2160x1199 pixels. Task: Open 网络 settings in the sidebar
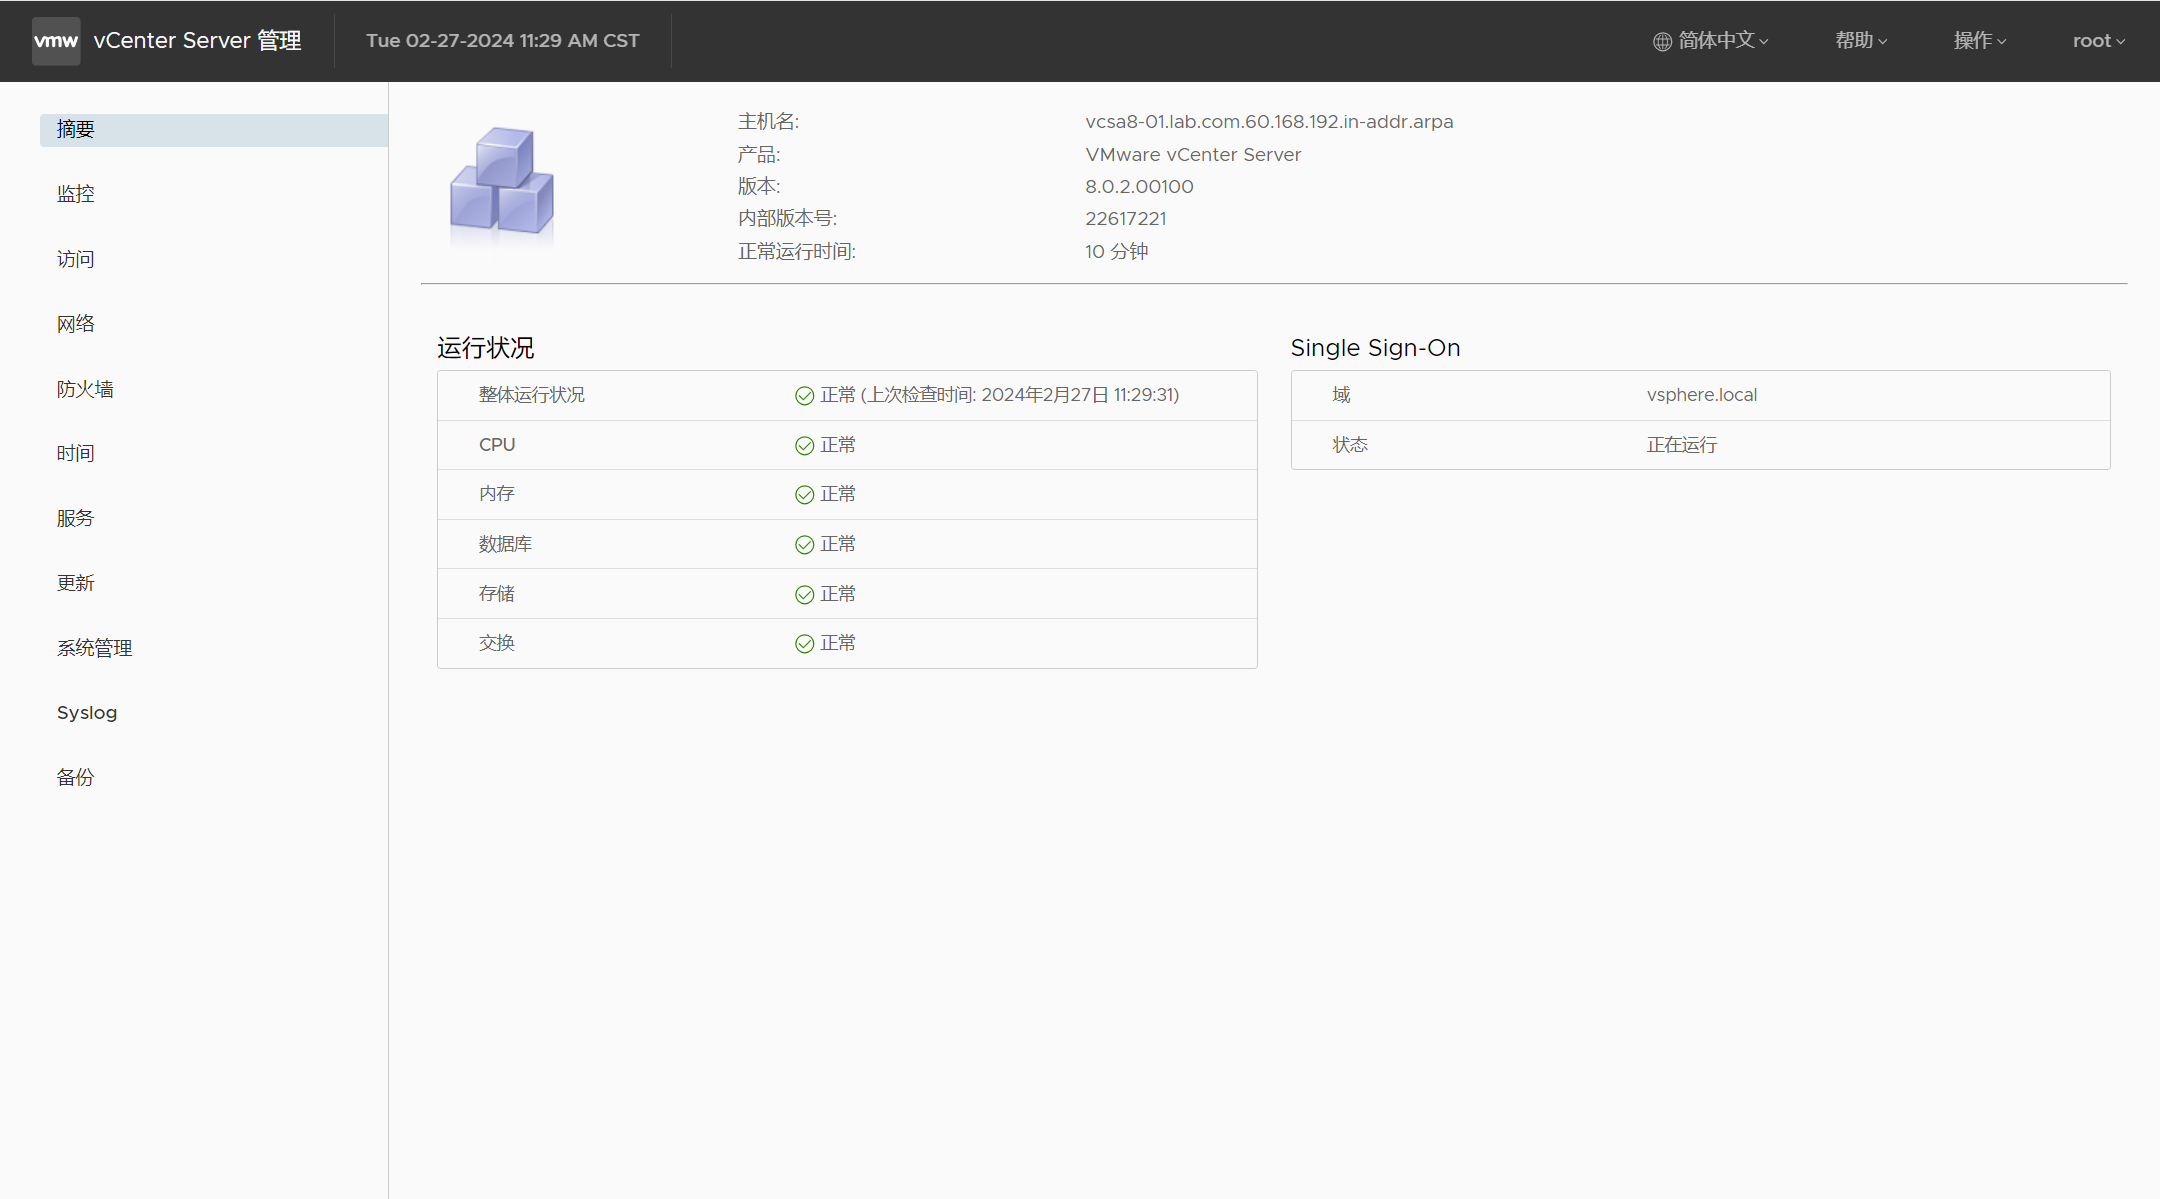76,324
